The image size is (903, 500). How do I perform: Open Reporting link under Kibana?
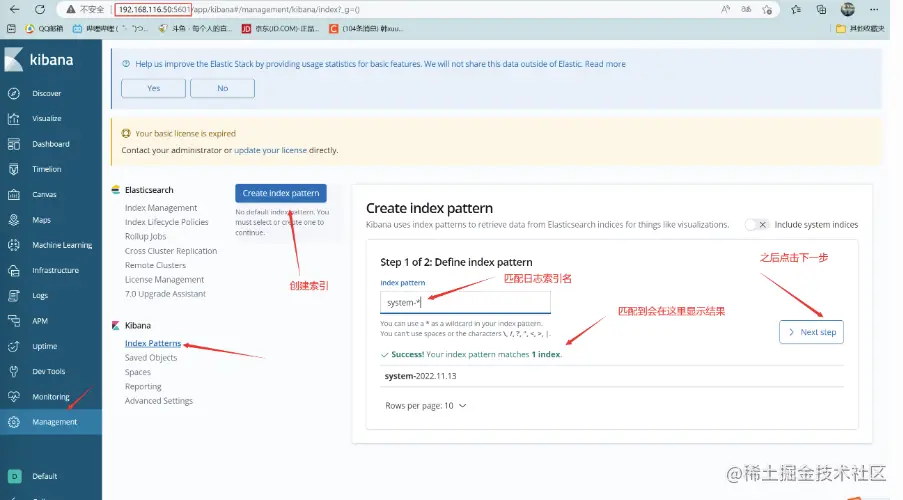click(143, 387)
